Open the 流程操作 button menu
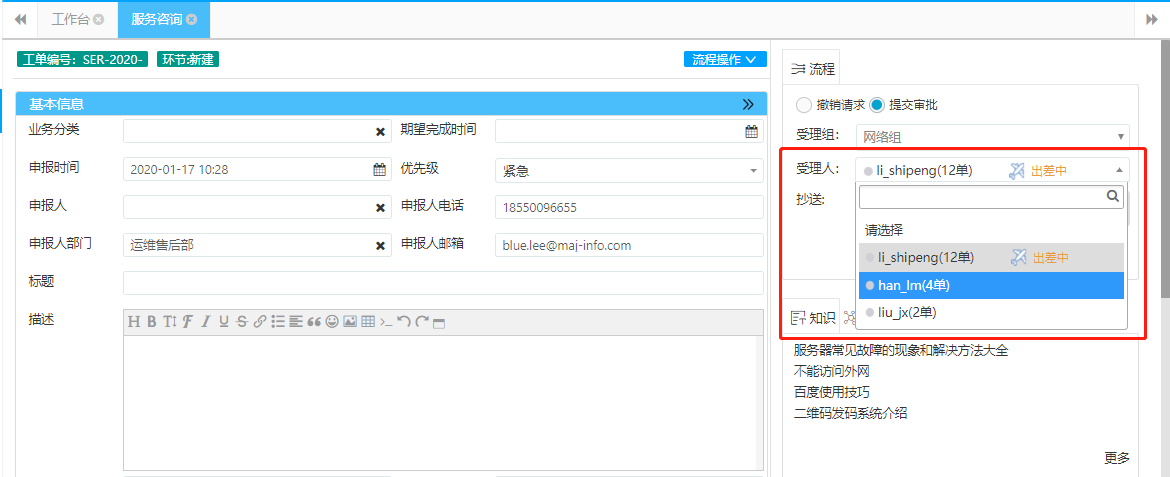The height and width of the screenshot is (477, 1170). [x=725, y=59]
